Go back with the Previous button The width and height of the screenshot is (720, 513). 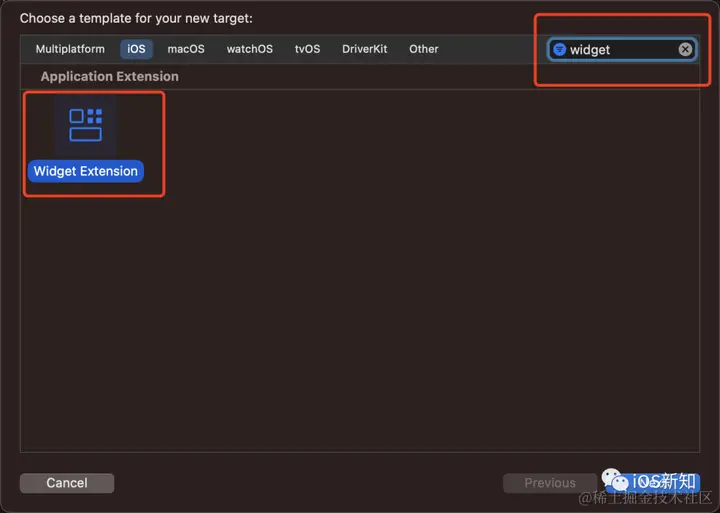pyautogui.click(x=550, y=483)
